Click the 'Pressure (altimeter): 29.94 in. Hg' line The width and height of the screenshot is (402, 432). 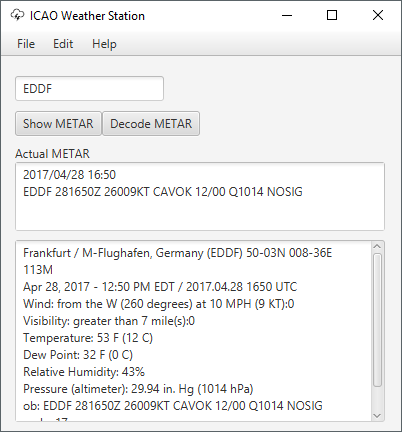[138, 389]
